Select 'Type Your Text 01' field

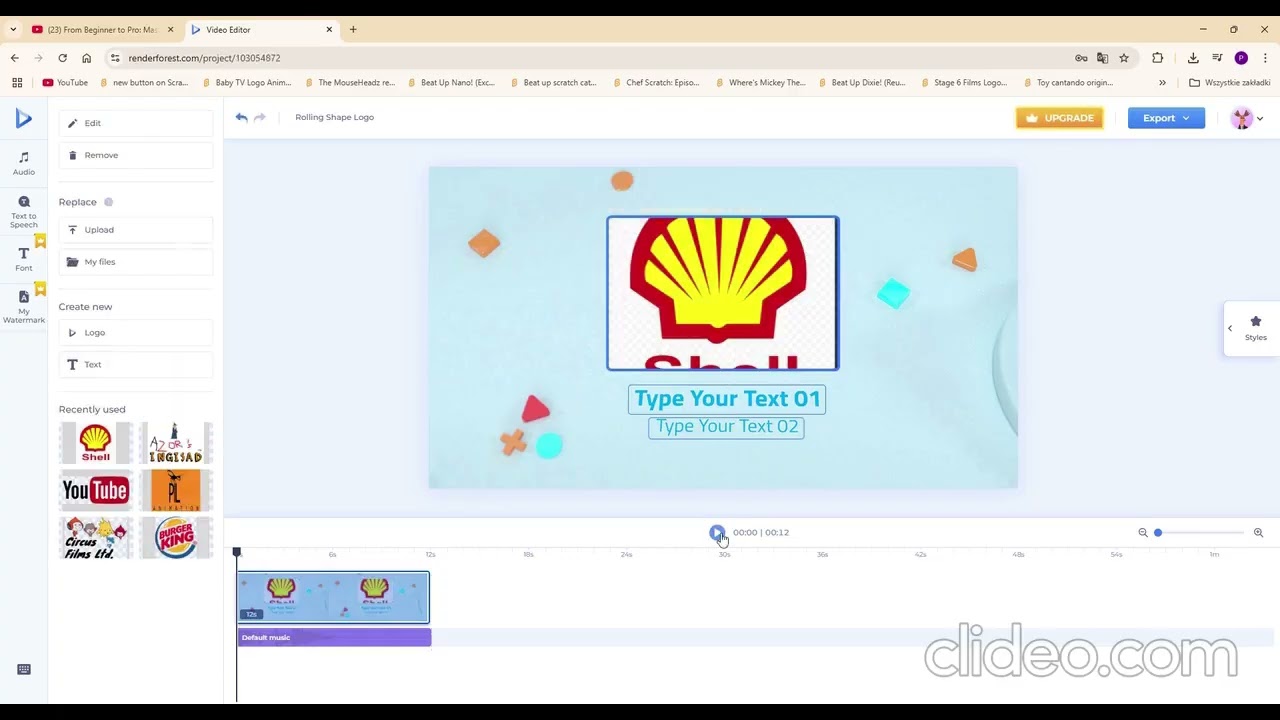[x=727, y=399]
